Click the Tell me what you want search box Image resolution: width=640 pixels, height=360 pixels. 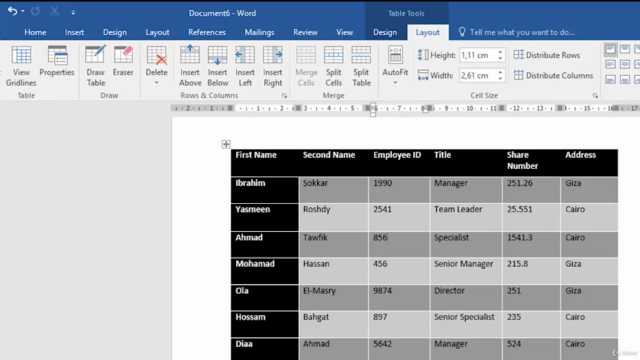pos(516,32)
